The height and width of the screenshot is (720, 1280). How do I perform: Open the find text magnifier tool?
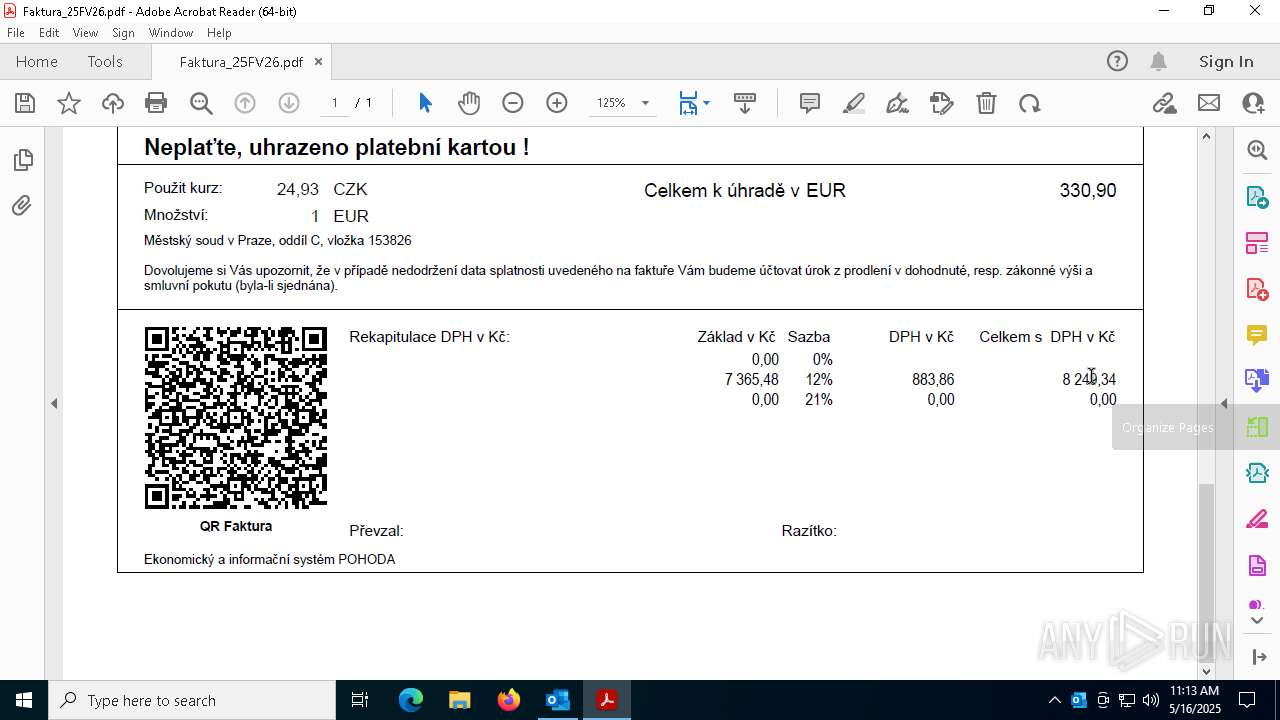[x=201, y=103]
